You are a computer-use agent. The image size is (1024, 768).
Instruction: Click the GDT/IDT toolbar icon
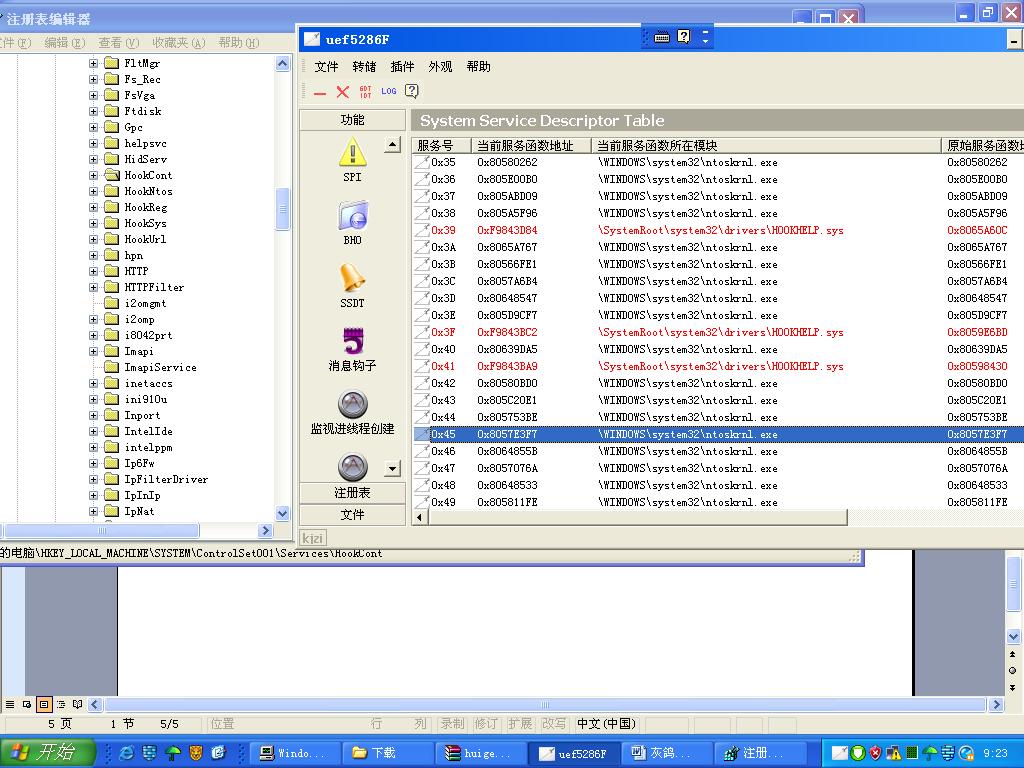[365, 91]
